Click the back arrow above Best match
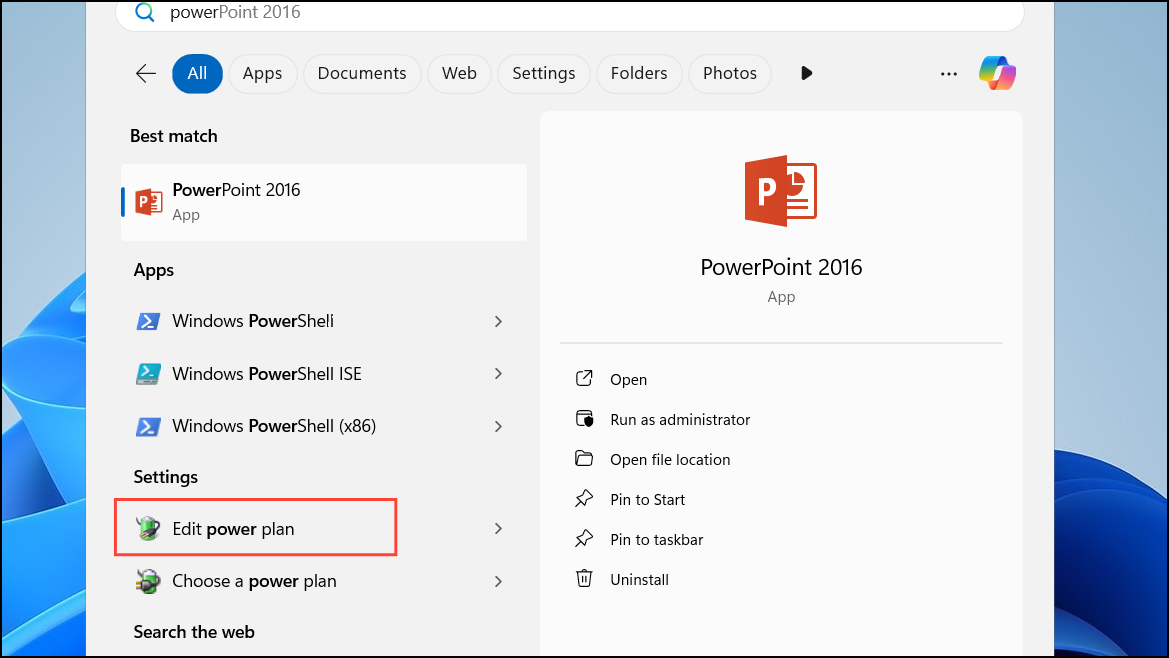This screenshot has height=658, width=1169. tap(145, 73)
